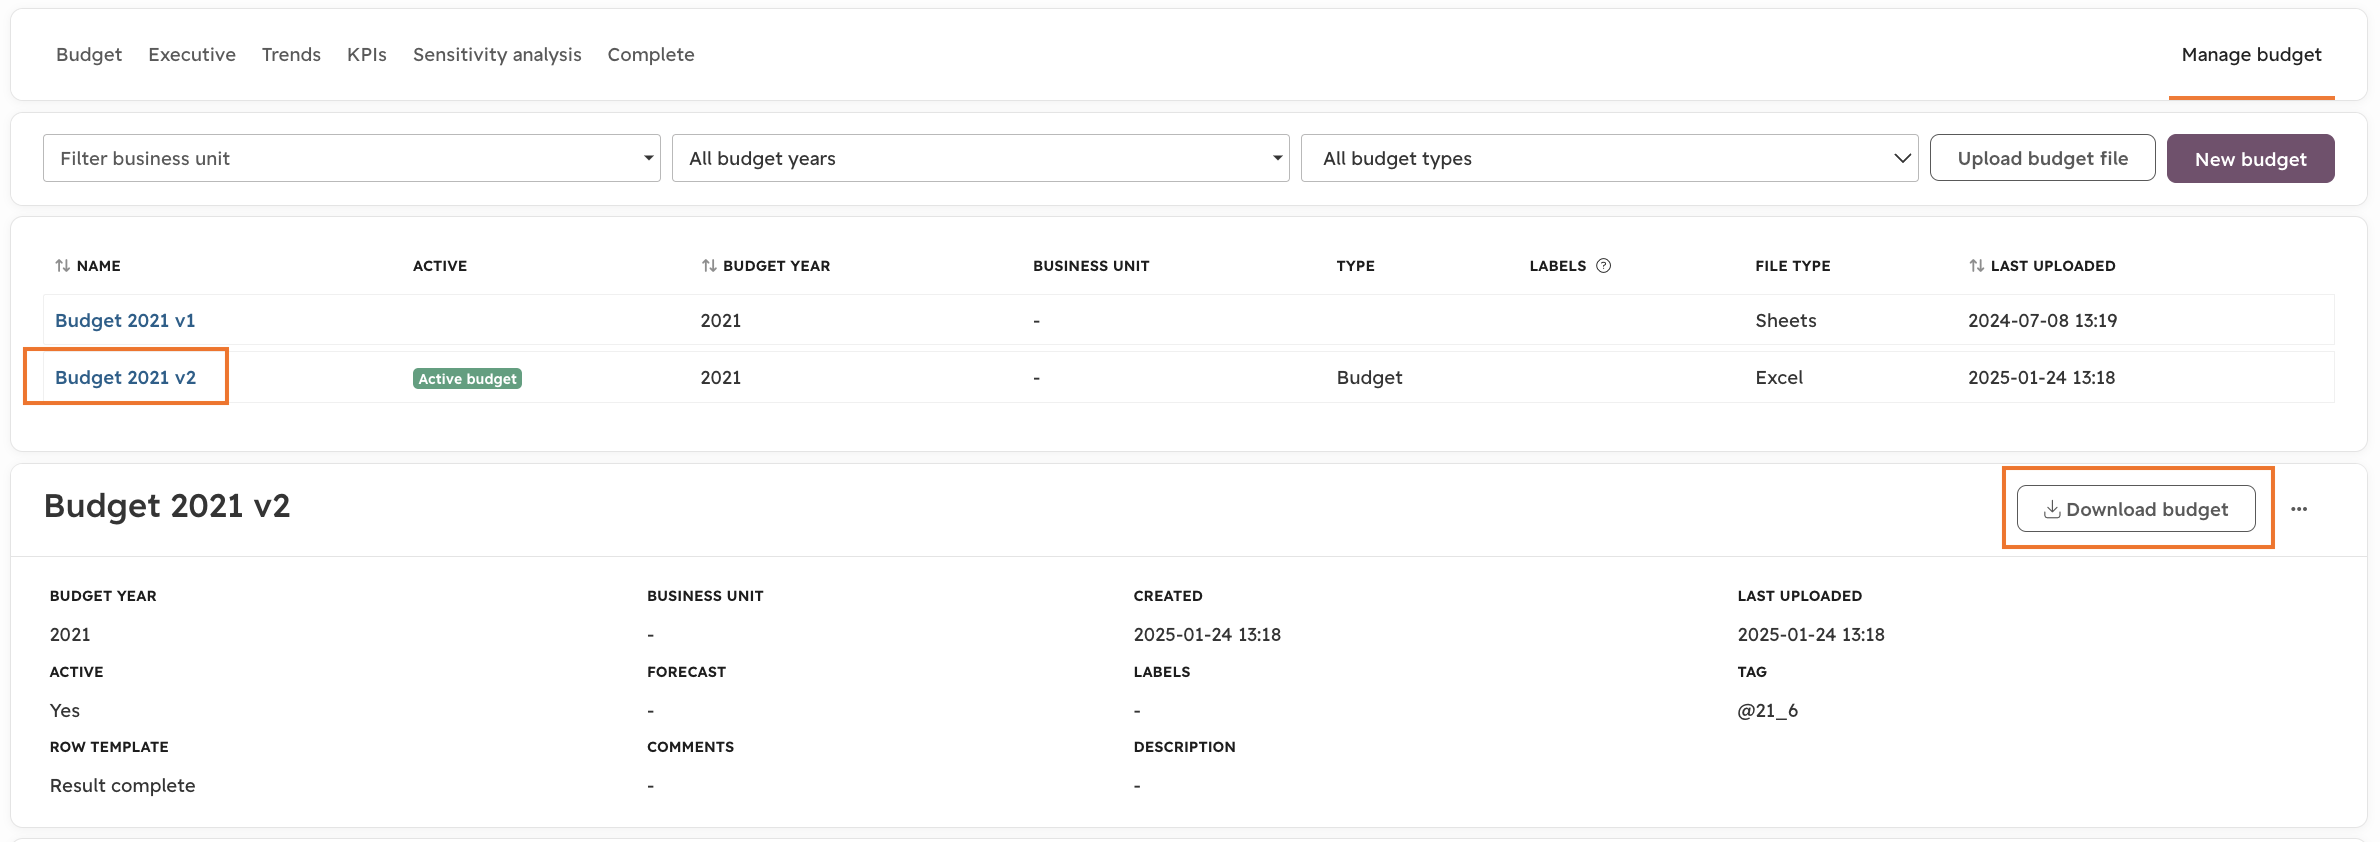Expand the Filter business unit dropdown
The image size is (2380, 842).
pos(352,158)
